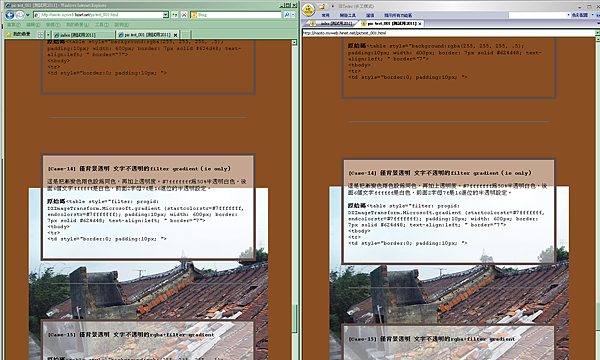Viewport: 600px width, 360px height.
Task: Open IETester tab list arrow at right
Action: pyautogui.click(x=597, y=24)
